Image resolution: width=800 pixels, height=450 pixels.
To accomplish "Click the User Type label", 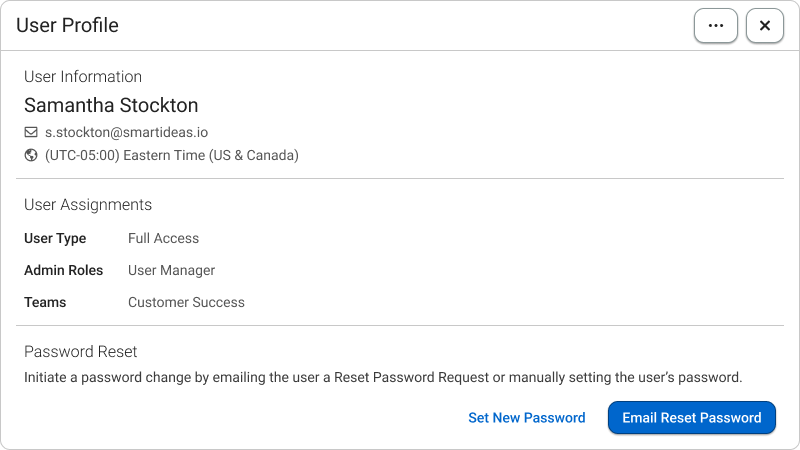I will point(55,238).
